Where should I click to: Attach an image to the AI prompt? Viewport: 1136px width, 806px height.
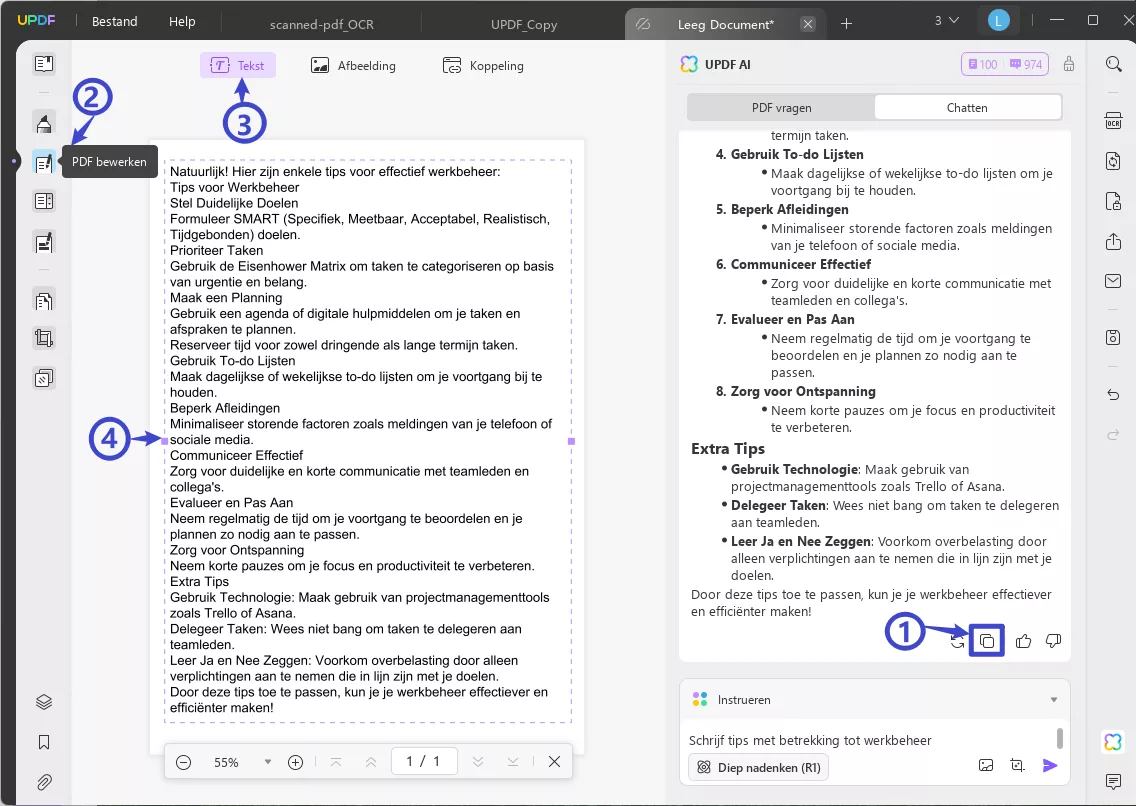pyautogui.click(x=986, y=765)
